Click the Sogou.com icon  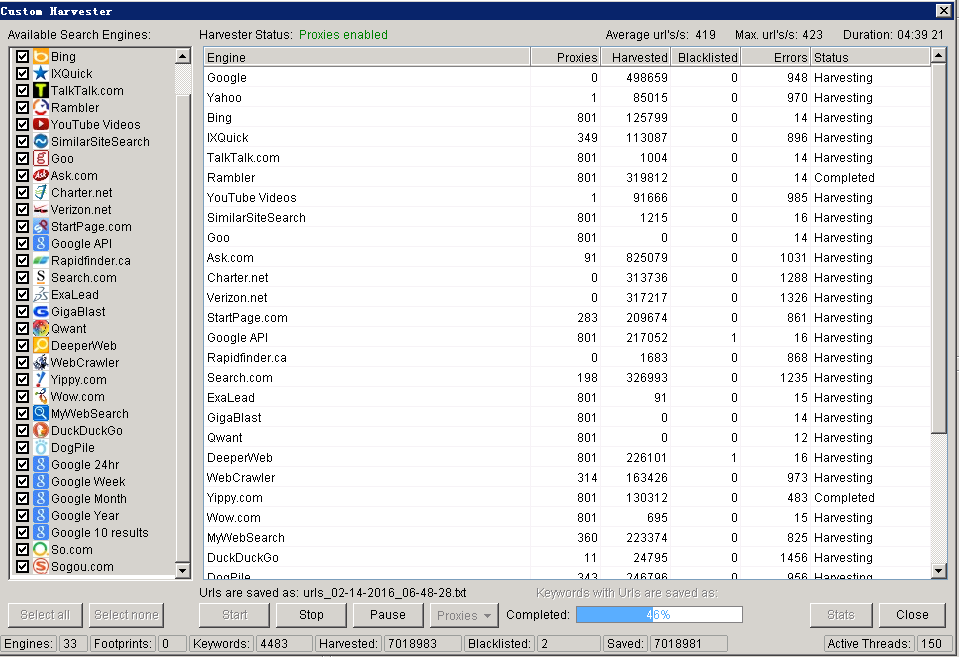(x=41, y=566)
